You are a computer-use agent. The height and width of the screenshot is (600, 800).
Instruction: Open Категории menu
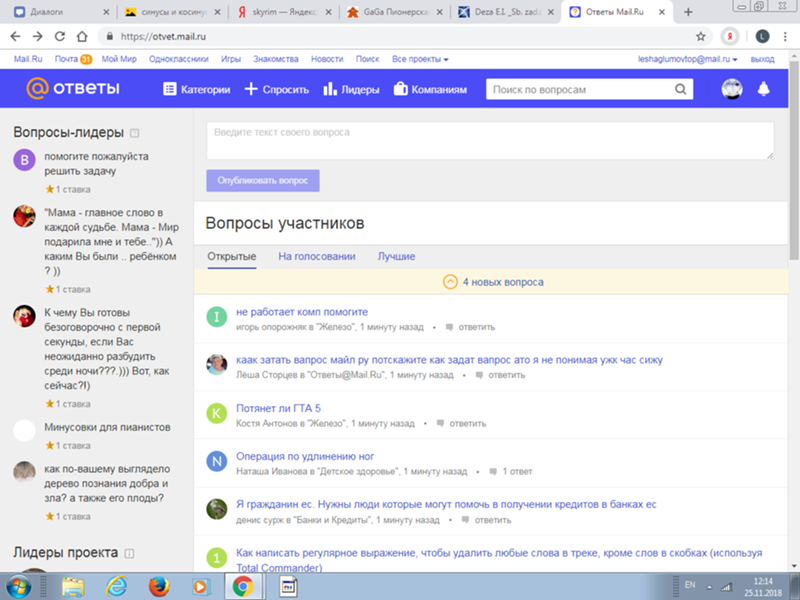point(196,89)
